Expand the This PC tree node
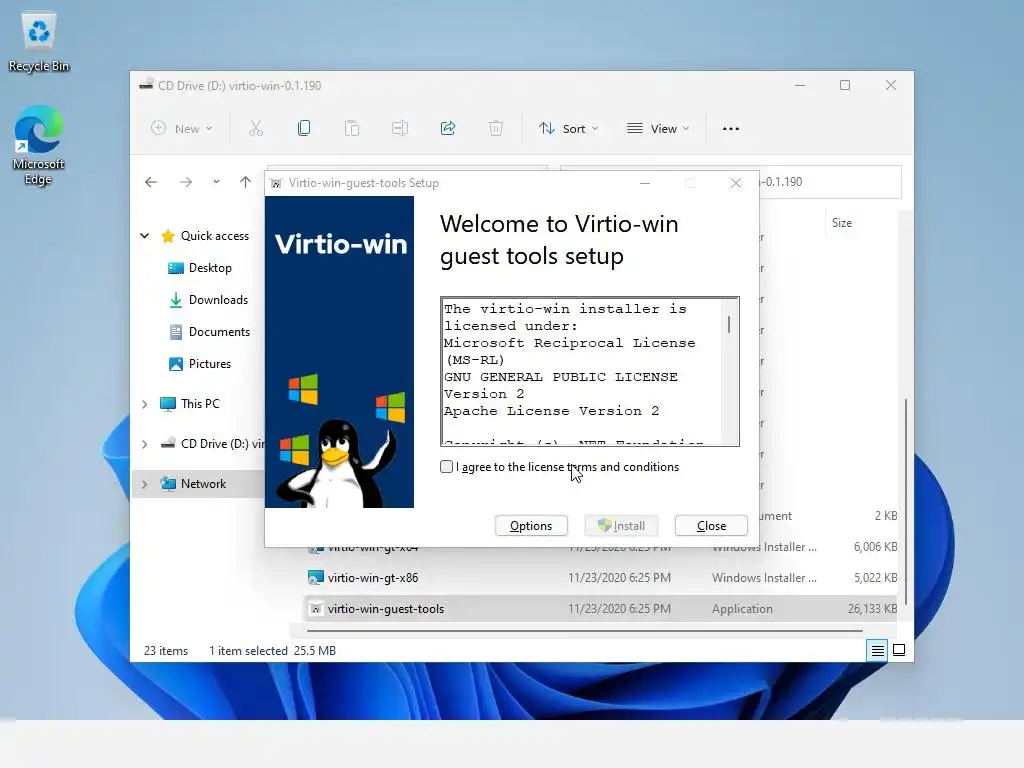 145,404
